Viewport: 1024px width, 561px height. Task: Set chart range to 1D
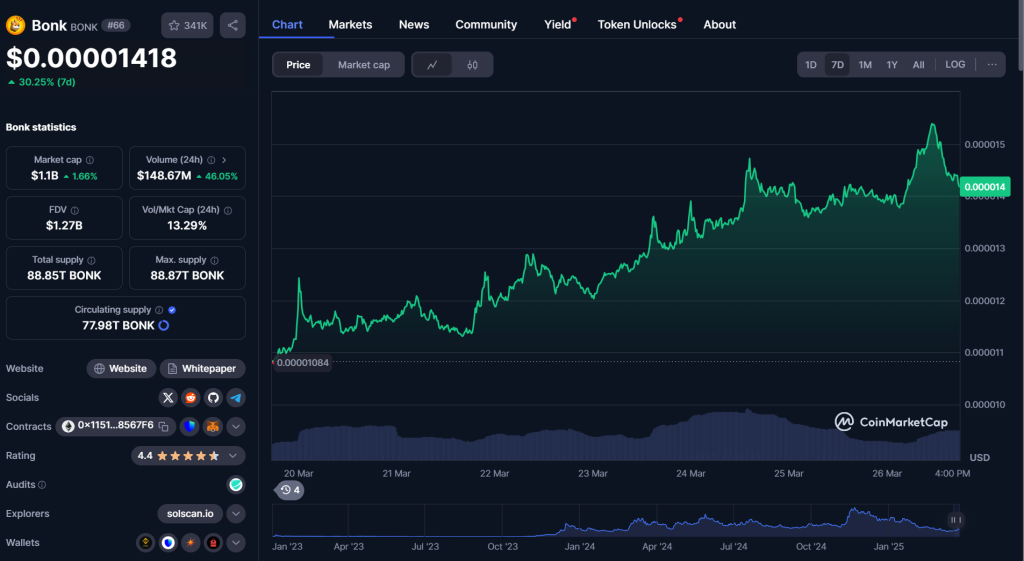(811, 65)
